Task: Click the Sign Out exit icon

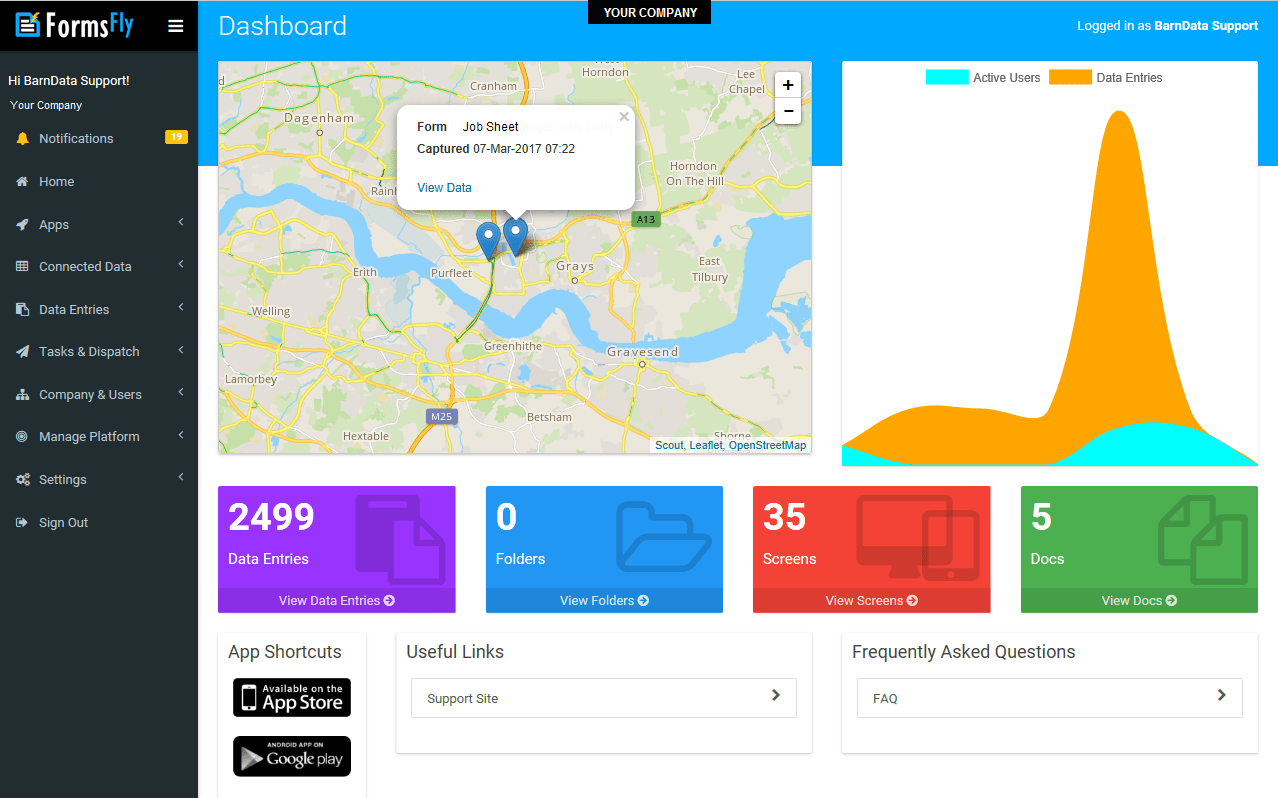Action: 22,522
